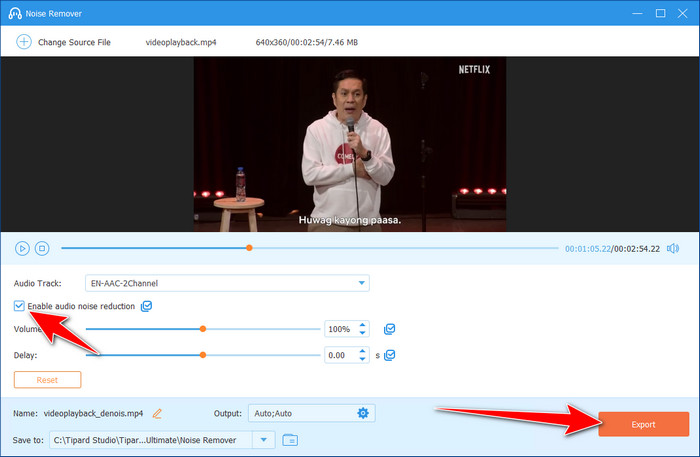This screenshot has height=457, width=700.
Task: Click the Volume slider handle
Action: tap(203, 329)
